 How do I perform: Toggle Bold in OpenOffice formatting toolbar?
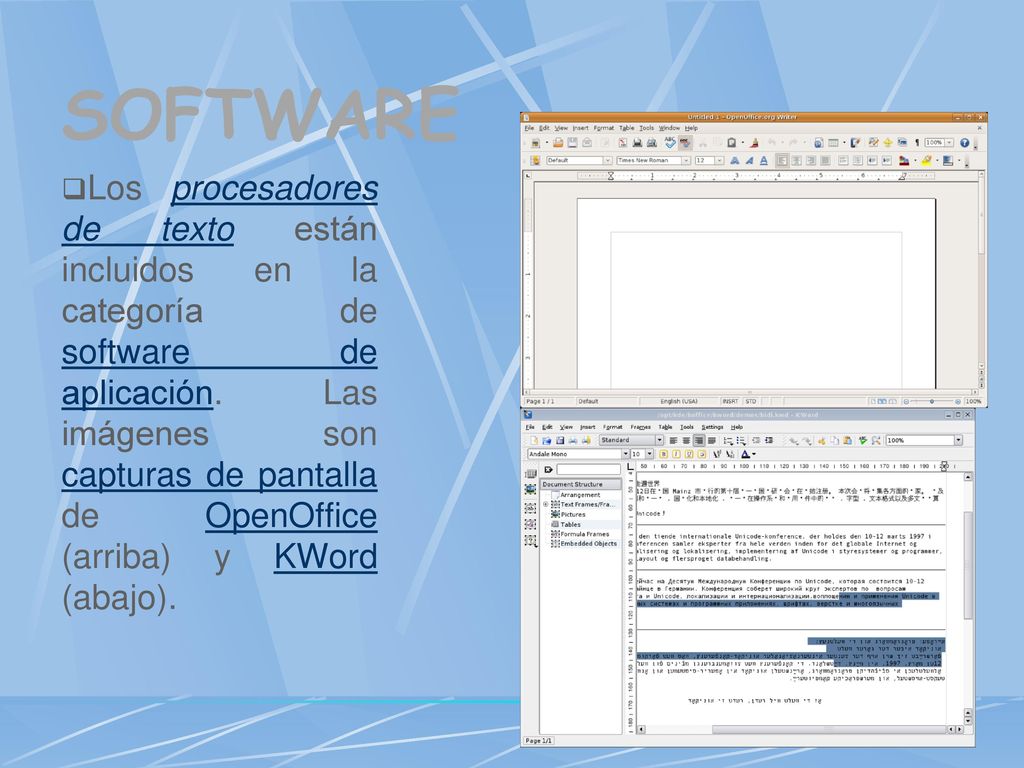(x=735, y=161)
